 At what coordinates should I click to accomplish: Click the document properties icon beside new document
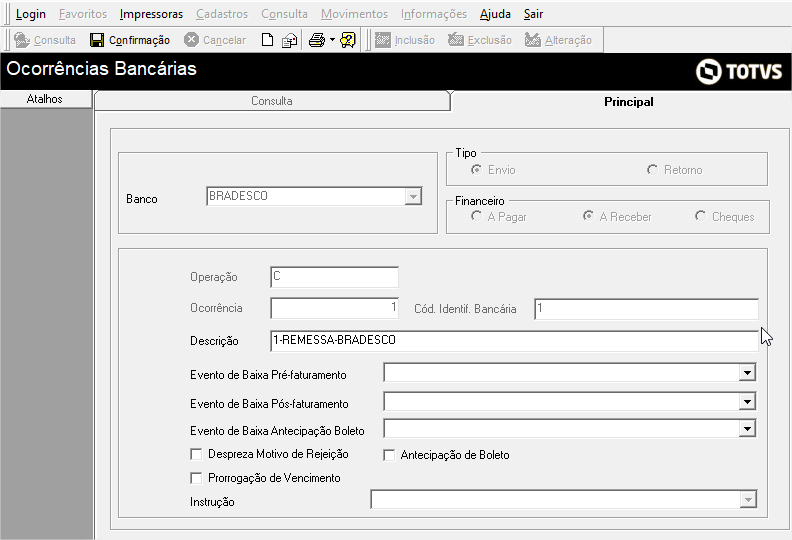[289, 40]
